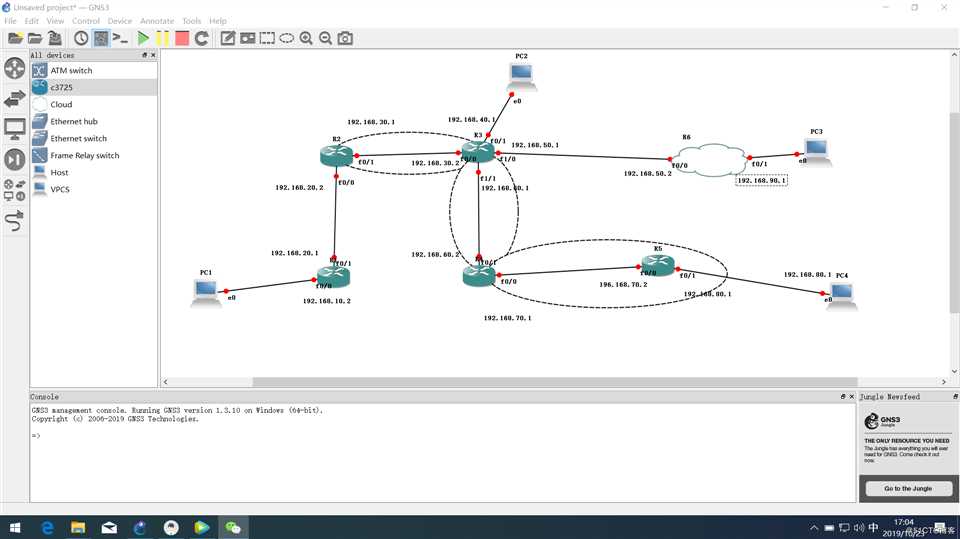Screen dimensions: 960x539
Task: Select Frame Relay switch in device list
Action: (94, 156)
